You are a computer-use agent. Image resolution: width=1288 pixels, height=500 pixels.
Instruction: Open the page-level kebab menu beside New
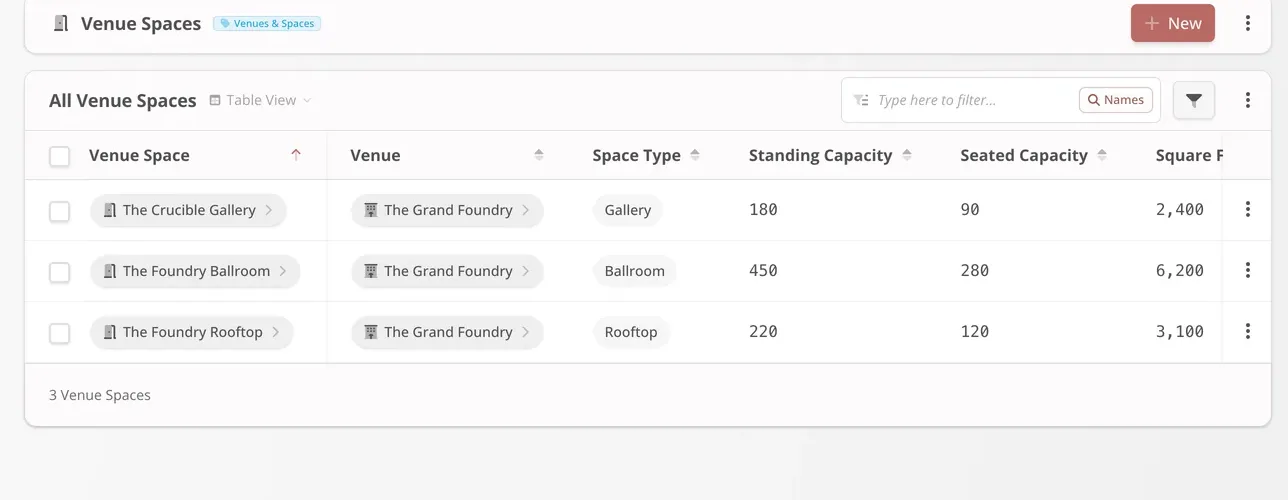[1247, 23]
